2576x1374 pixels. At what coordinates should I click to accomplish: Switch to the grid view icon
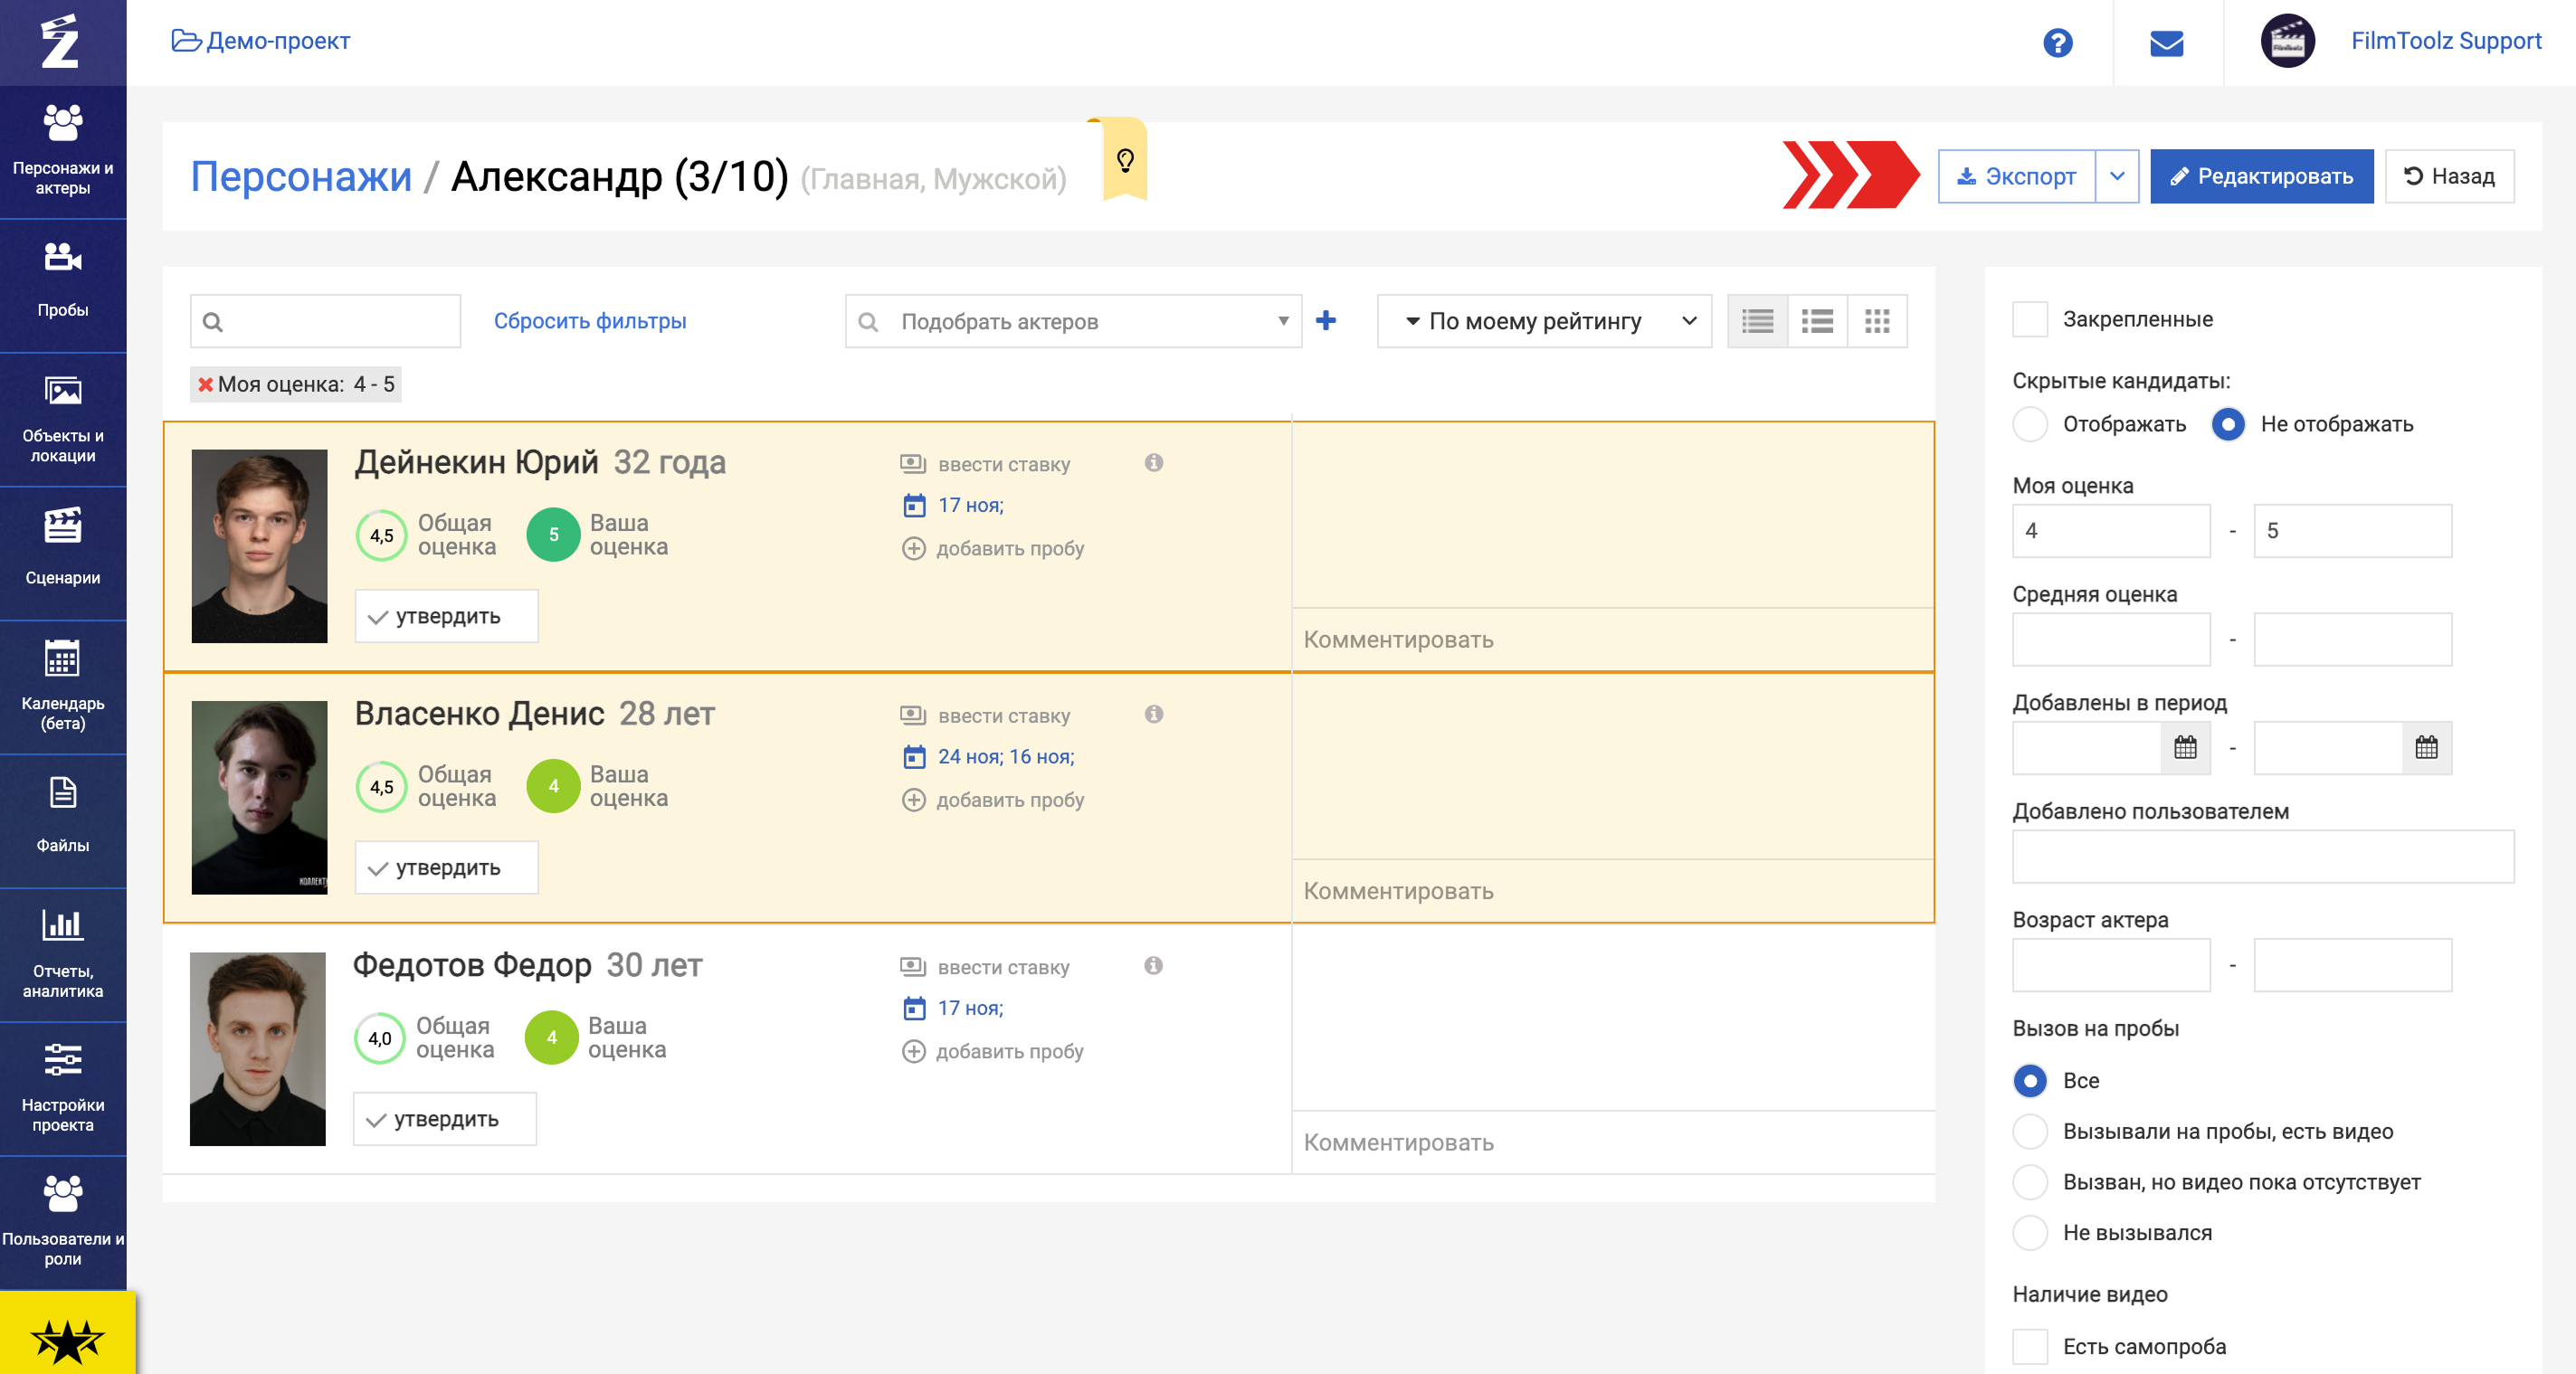point(1877,321)
